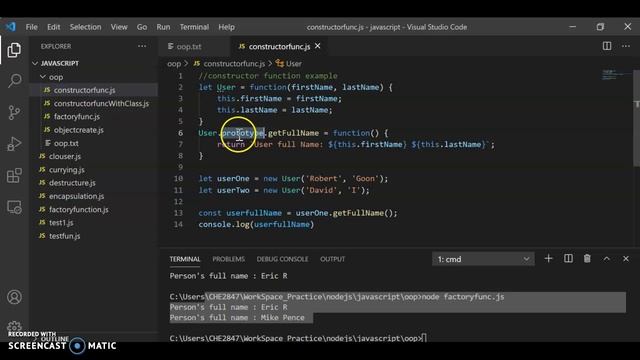Collapse the oop folder
This screenshot has width=640, height=360.
click(x=43, y=77)
